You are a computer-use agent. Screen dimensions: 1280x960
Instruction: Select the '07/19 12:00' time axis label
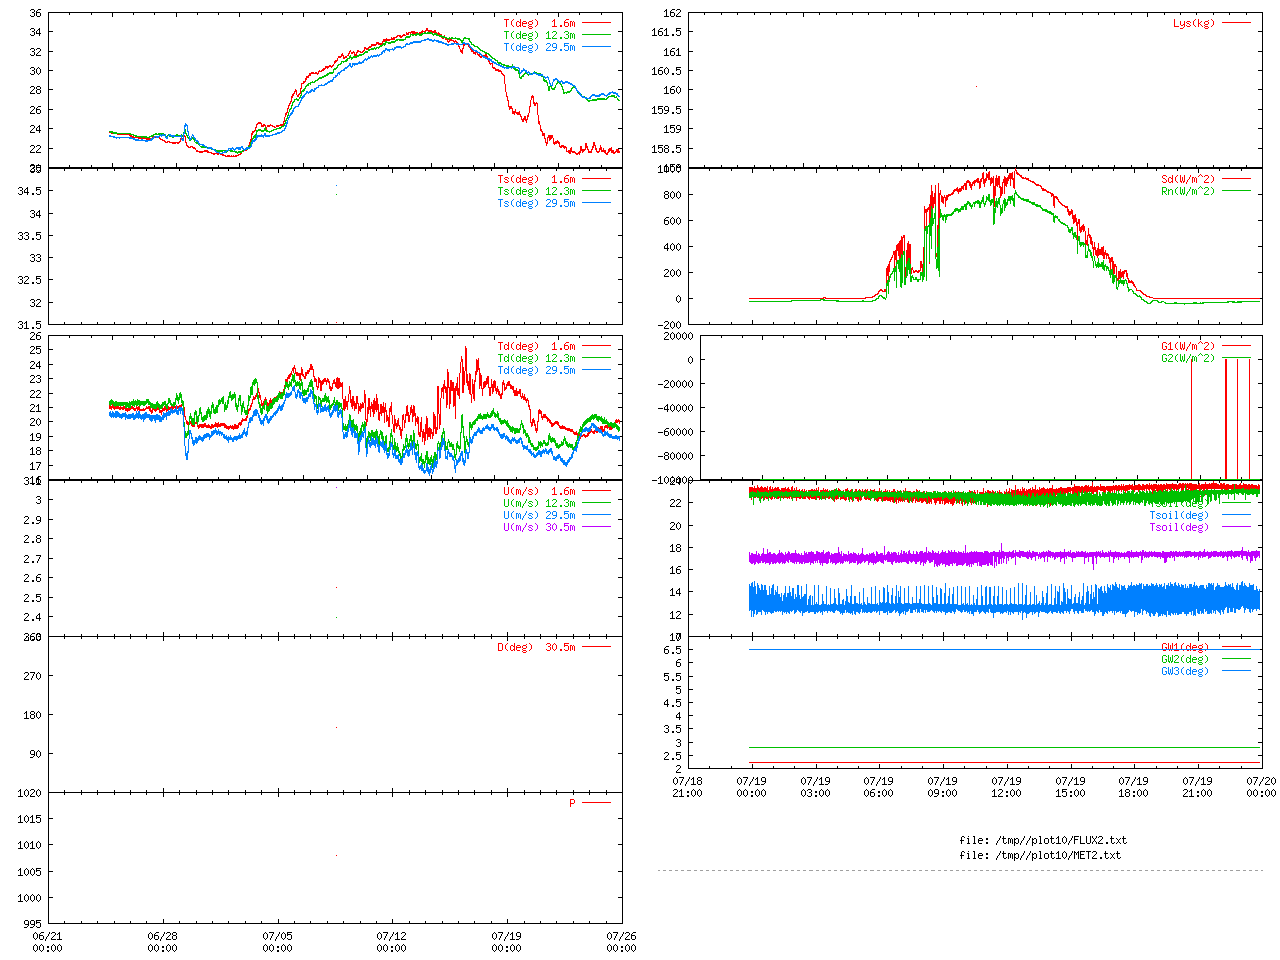click(x=1006, y=787)
